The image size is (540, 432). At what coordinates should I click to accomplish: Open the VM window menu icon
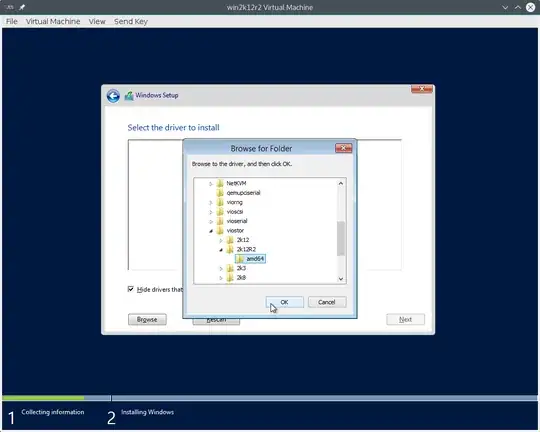(9, 7)
